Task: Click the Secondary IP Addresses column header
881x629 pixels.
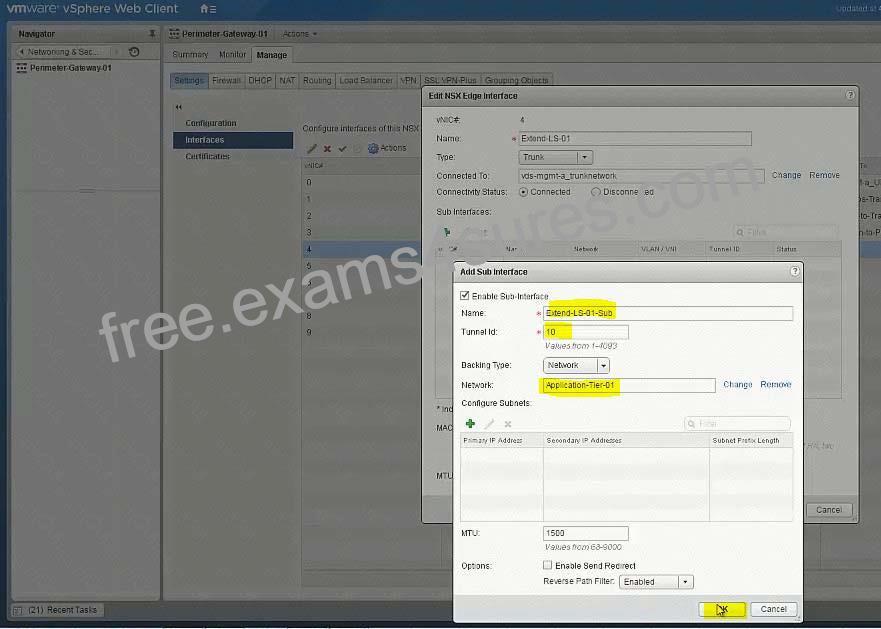Action: coord(626,440)
